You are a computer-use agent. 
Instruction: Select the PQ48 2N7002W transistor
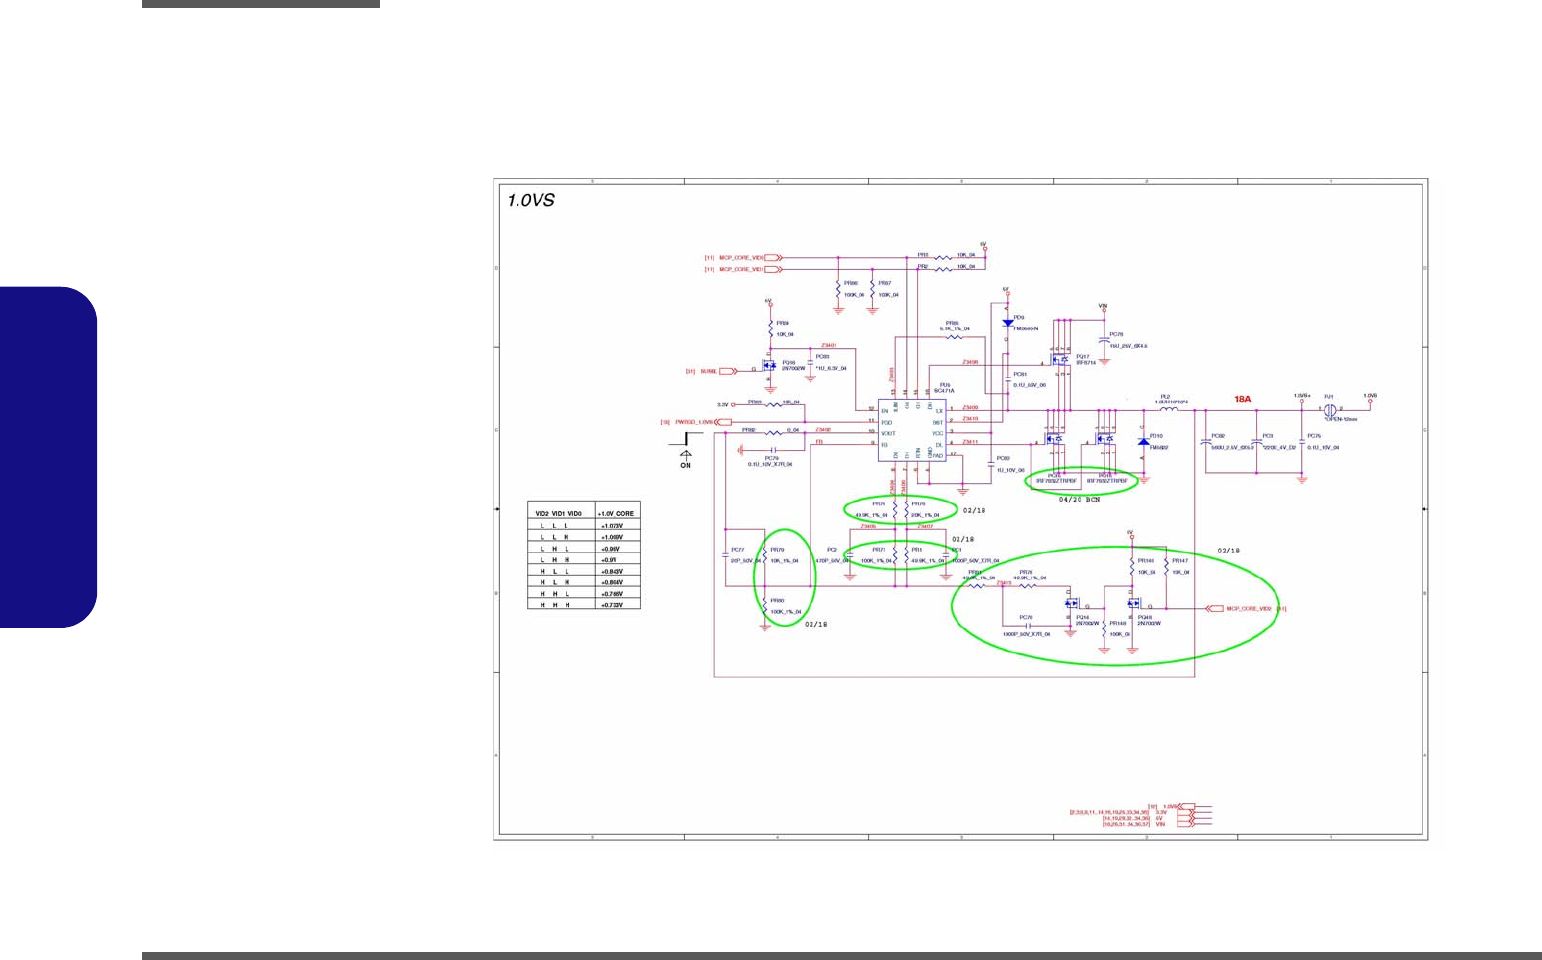[1133, 604]
